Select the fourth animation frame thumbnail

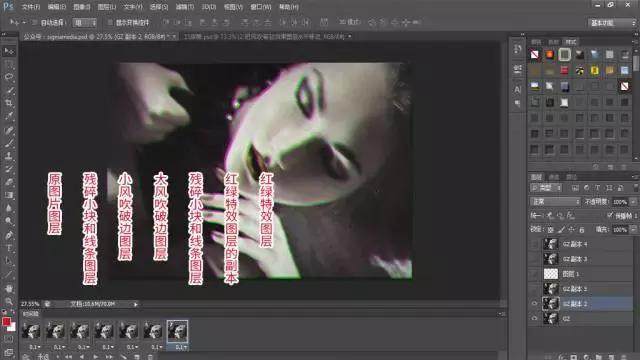104,331
